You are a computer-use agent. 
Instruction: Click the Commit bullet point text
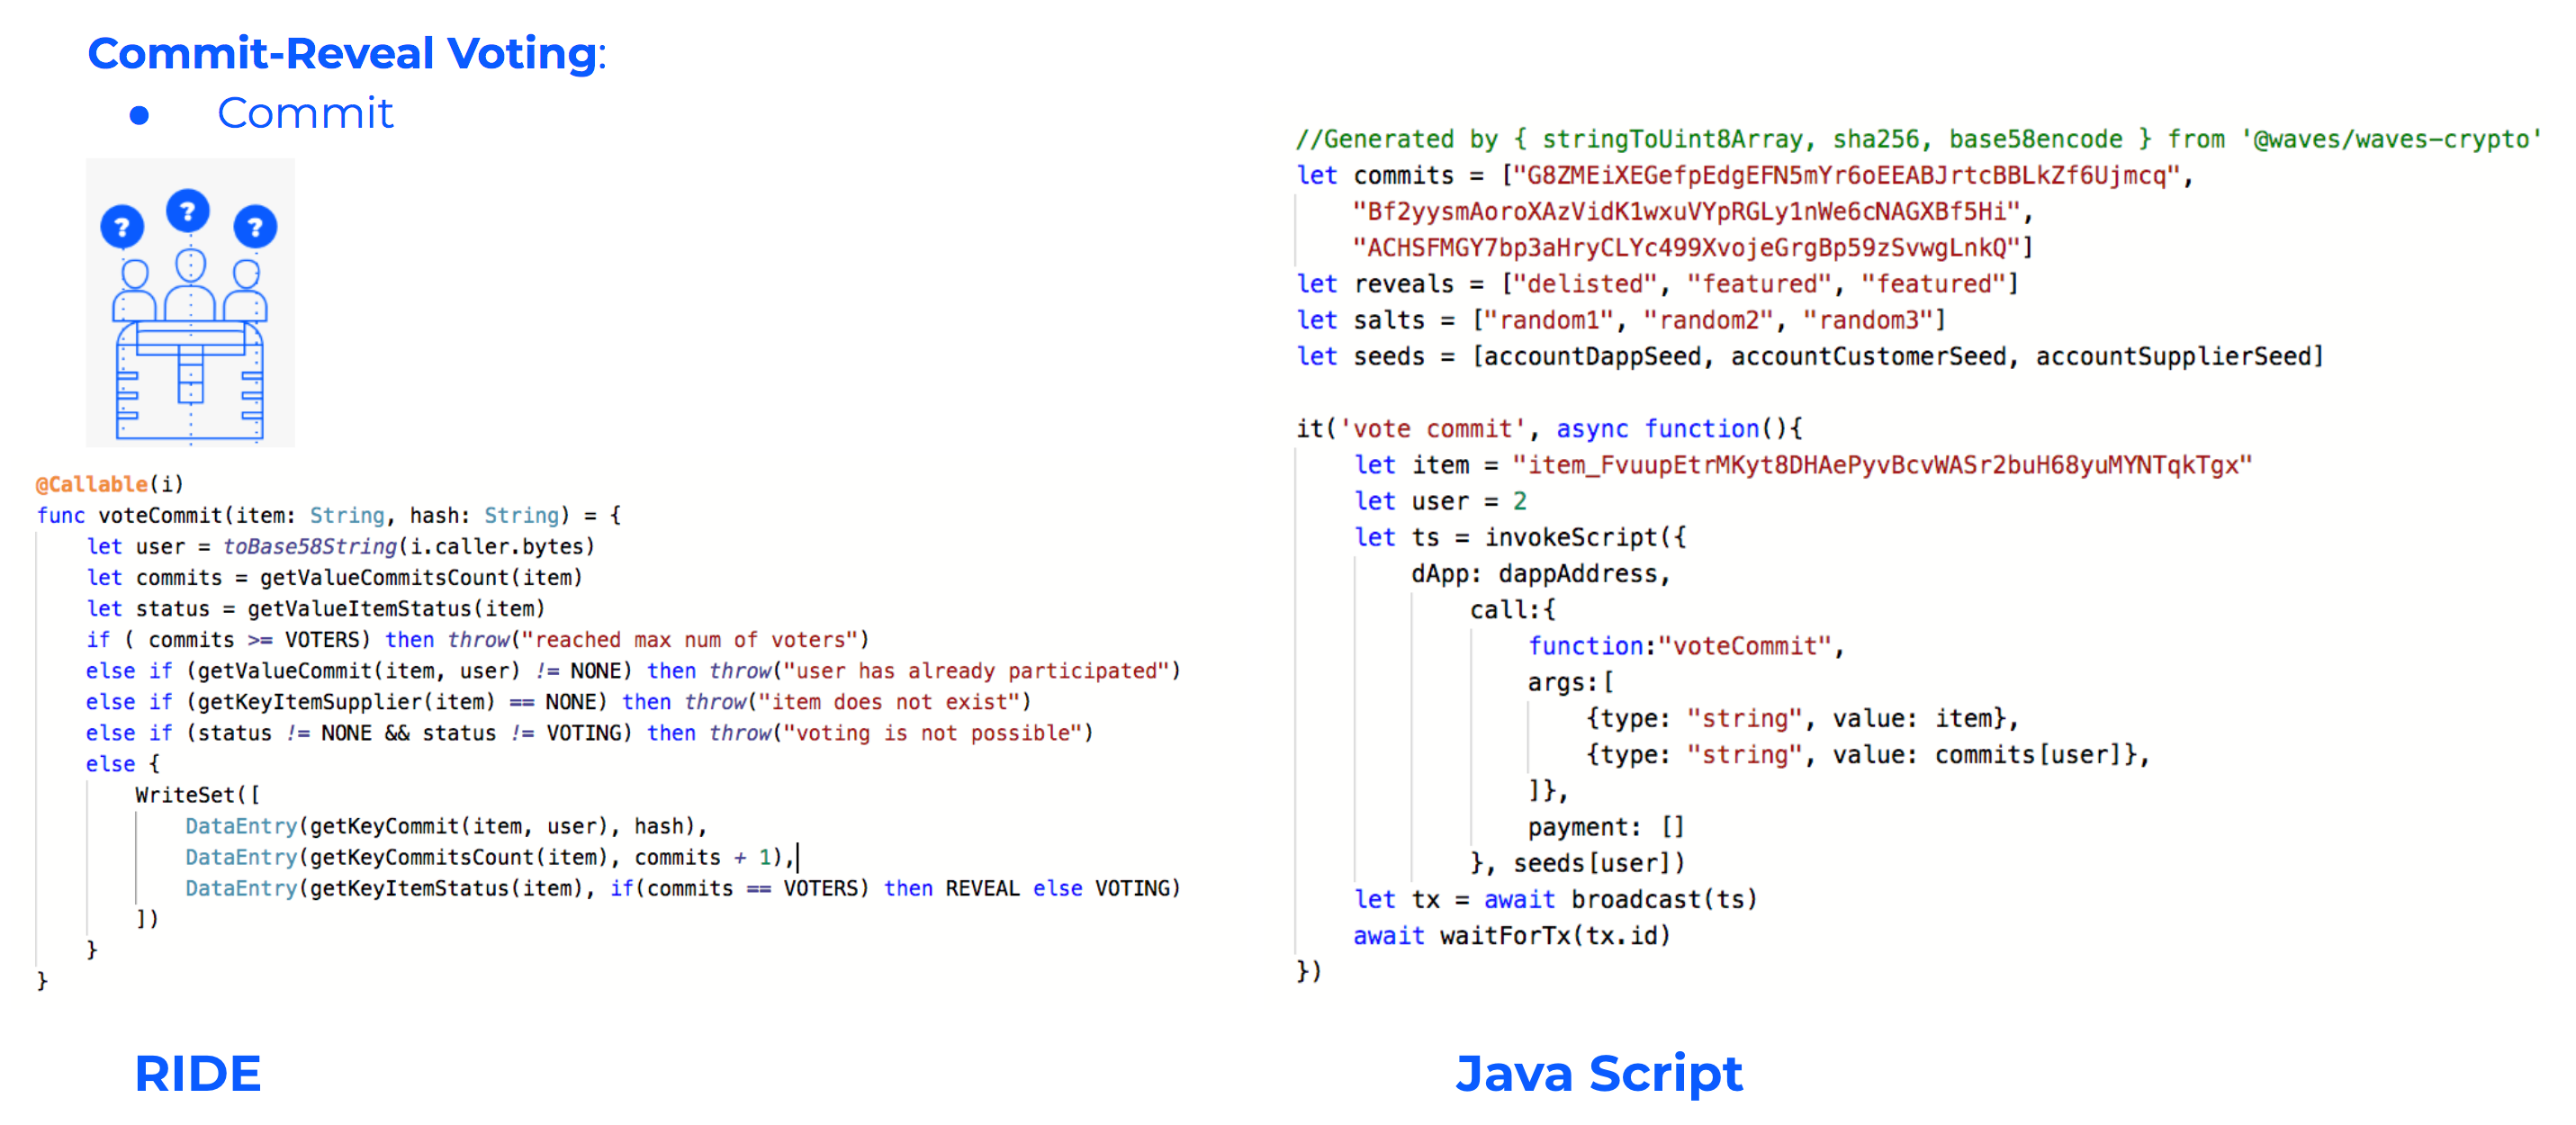point(305,113)
